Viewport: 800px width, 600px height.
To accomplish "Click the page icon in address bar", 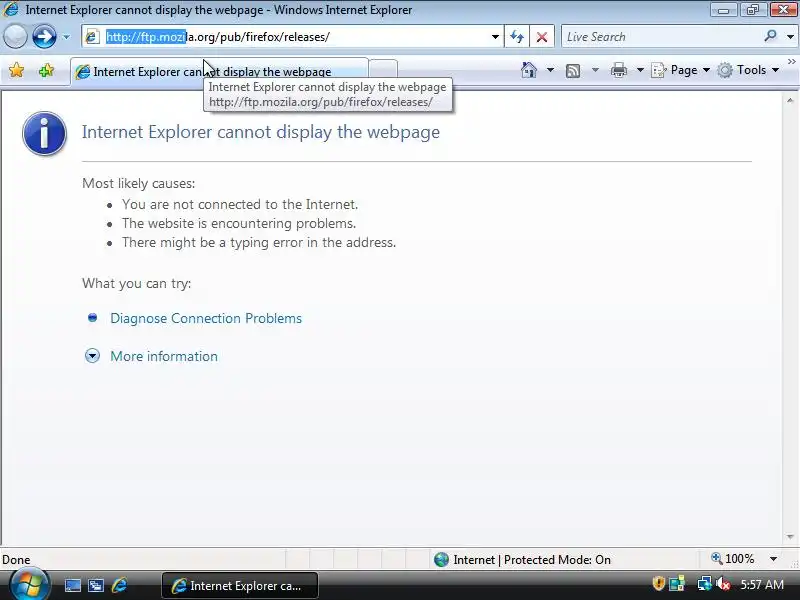I will pos(92,37).
